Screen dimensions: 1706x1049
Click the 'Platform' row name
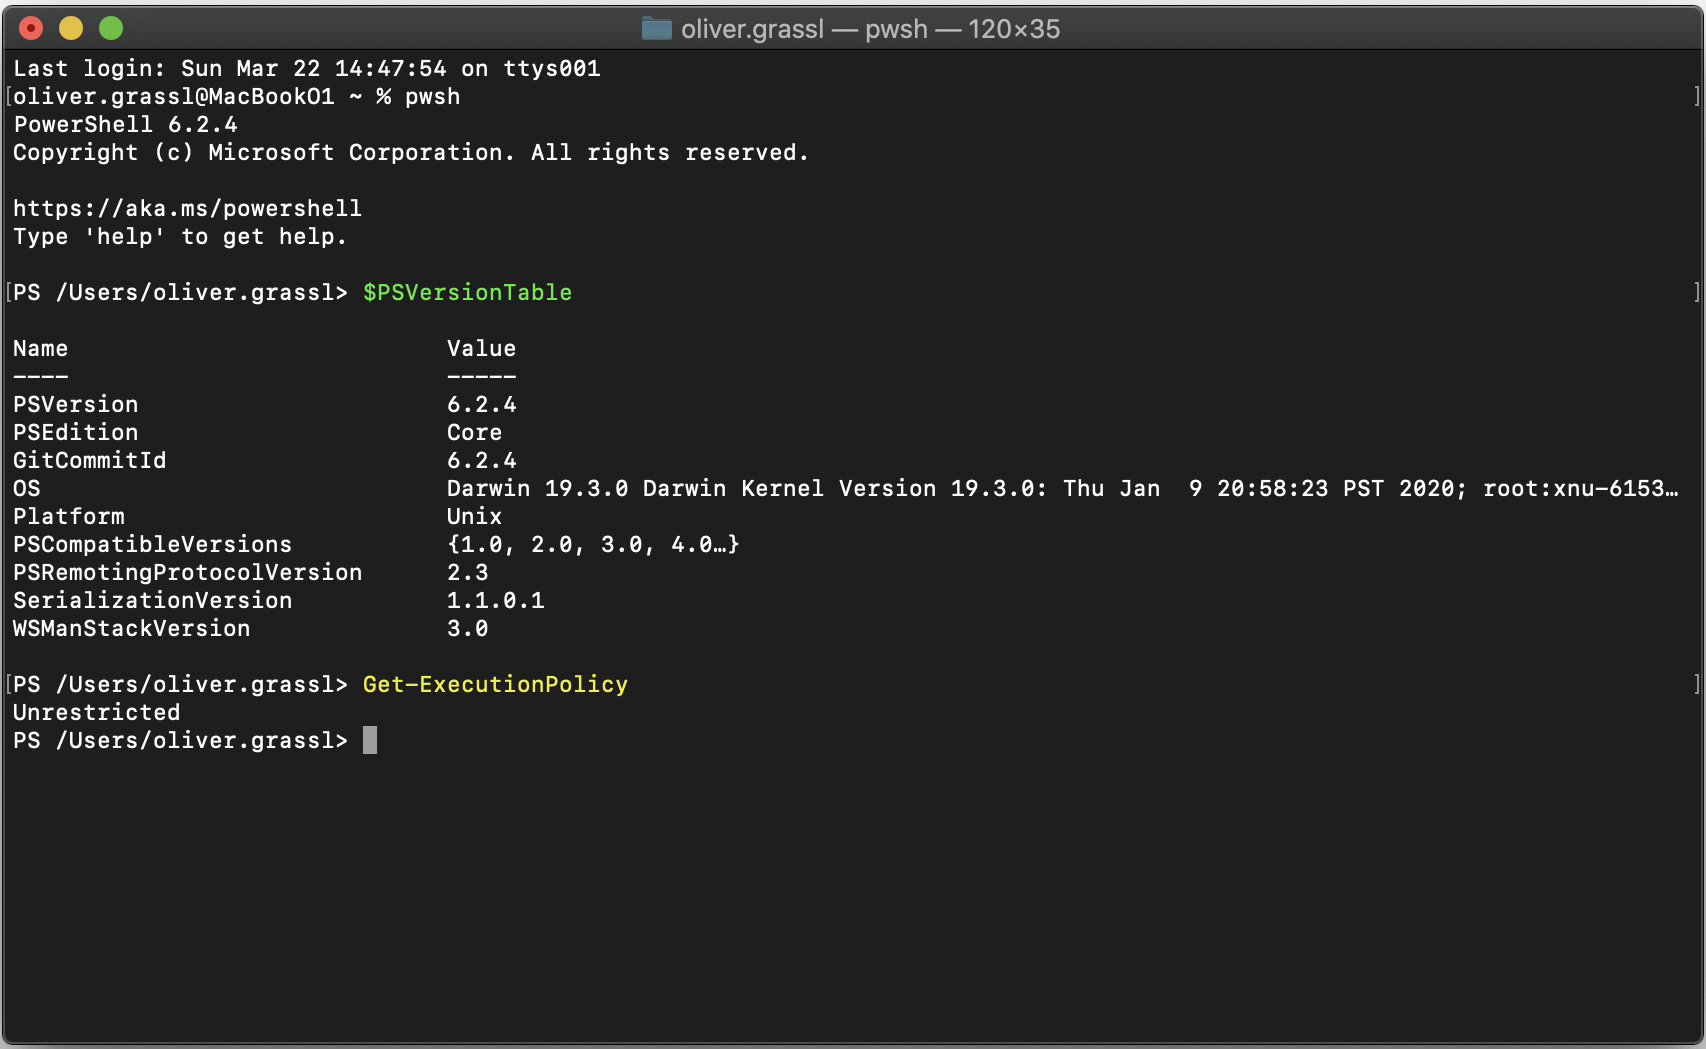tap(69, 517)
